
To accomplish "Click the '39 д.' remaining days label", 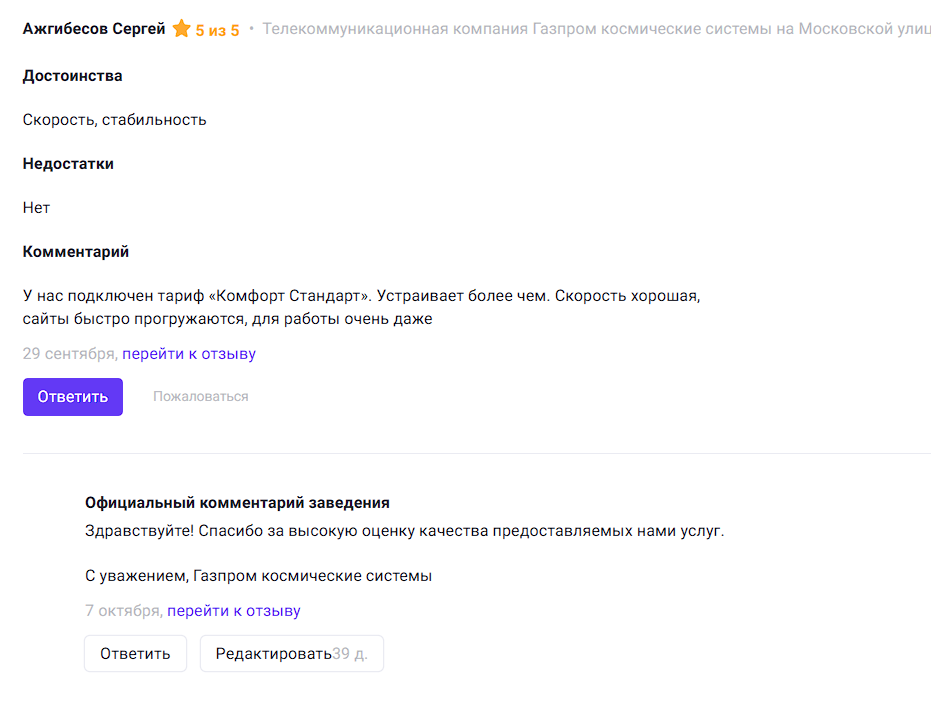I will point(350,654).
